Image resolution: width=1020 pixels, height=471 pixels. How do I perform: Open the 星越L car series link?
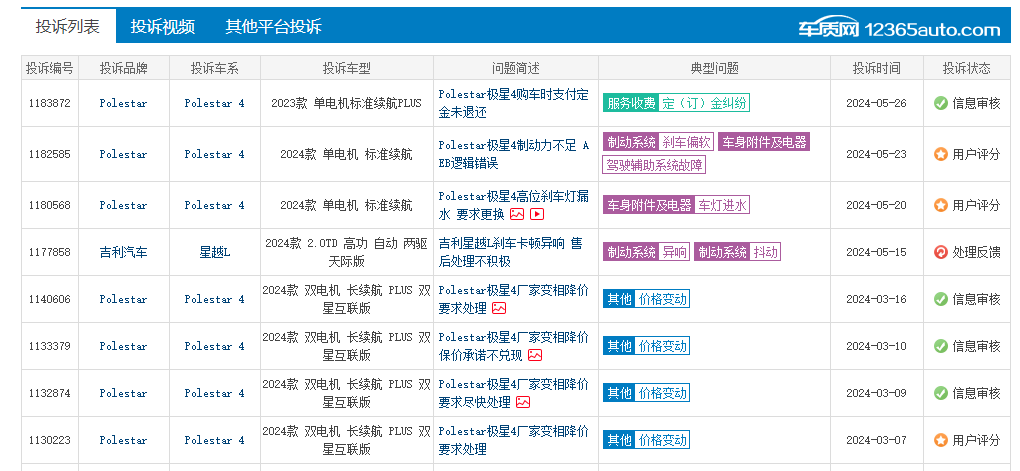click(214, 252)
